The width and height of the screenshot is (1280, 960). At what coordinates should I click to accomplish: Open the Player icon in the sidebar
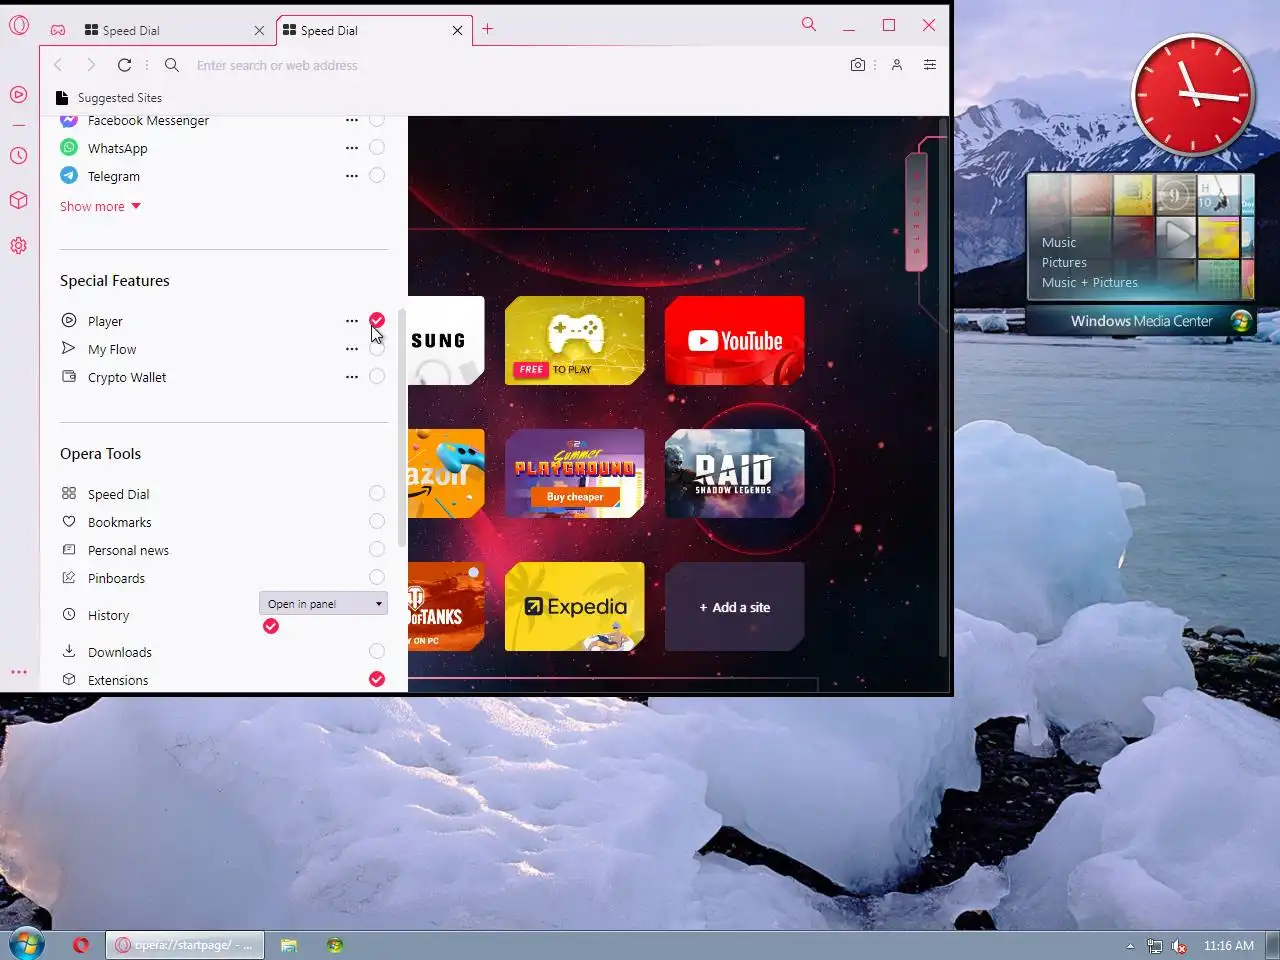(x=18, y=95)
